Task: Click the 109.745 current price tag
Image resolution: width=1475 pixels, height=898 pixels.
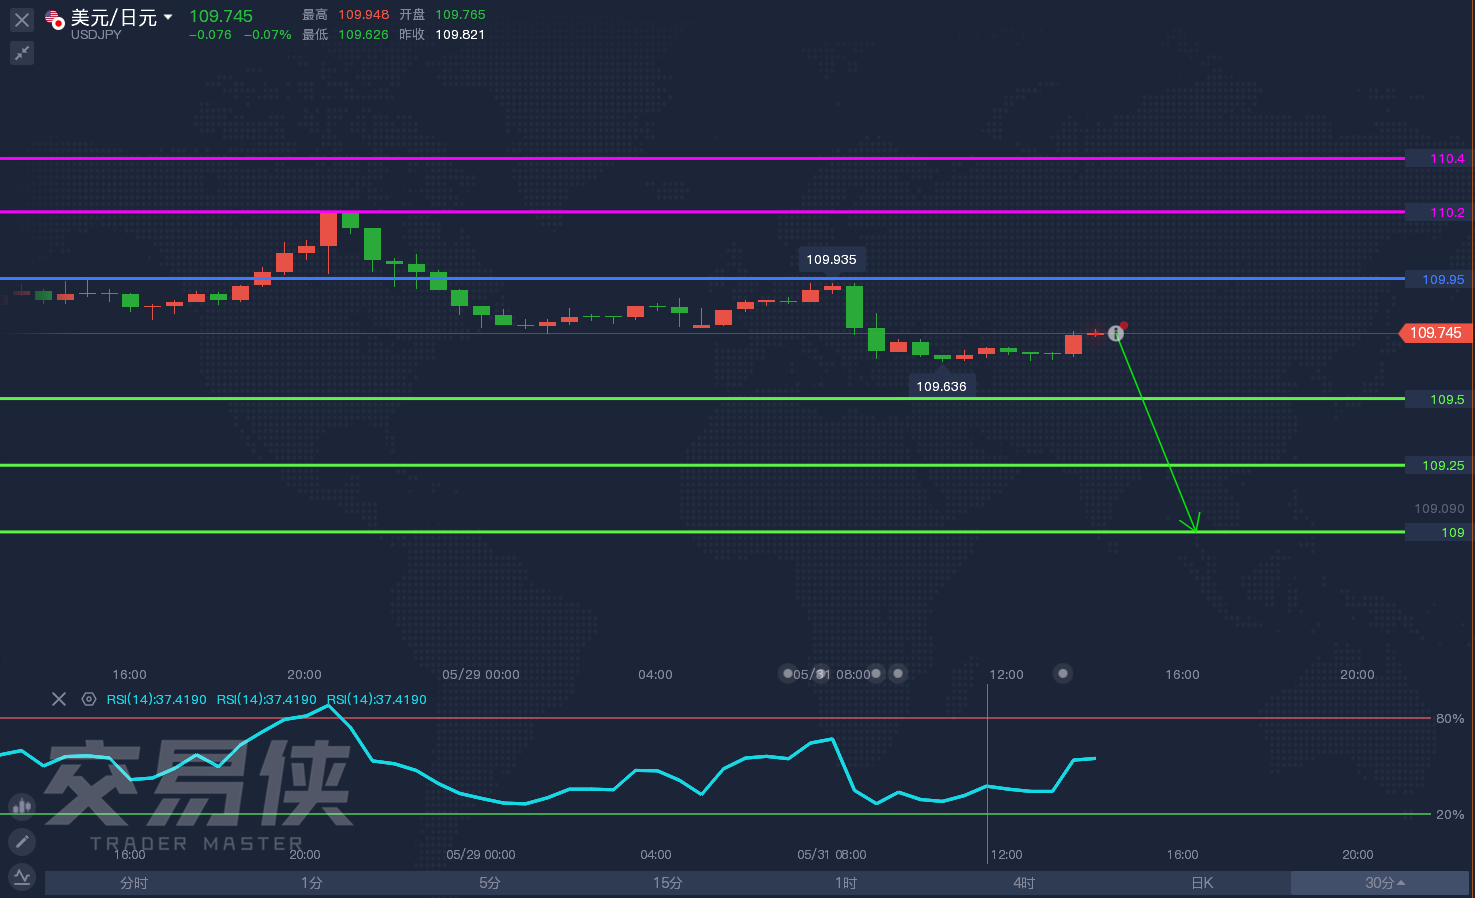Action: point(1436,333)
